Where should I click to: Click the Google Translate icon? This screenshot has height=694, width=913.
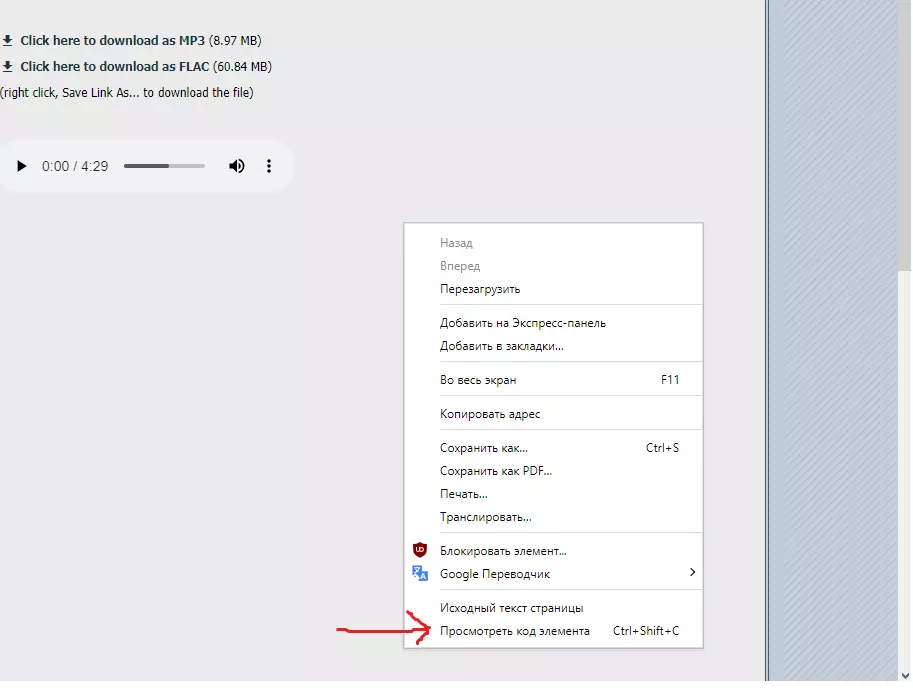click(x=420, y=573)
